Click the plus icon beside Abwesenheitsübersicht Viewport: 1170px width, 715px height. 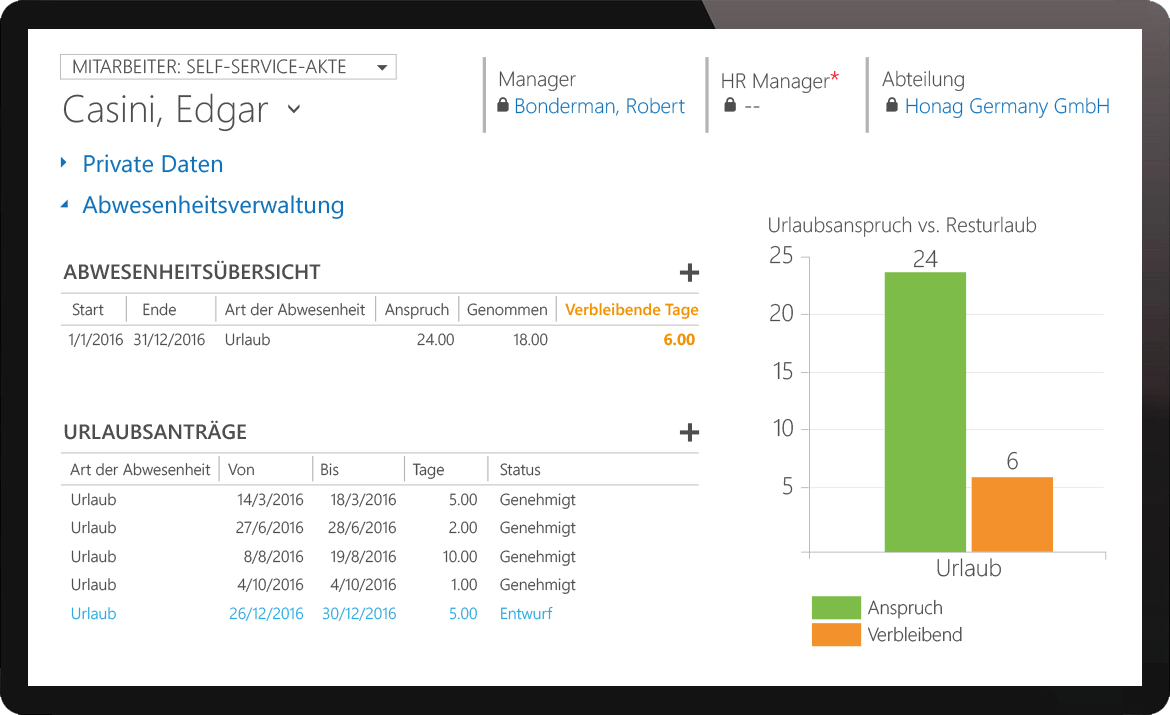(689, 273)
